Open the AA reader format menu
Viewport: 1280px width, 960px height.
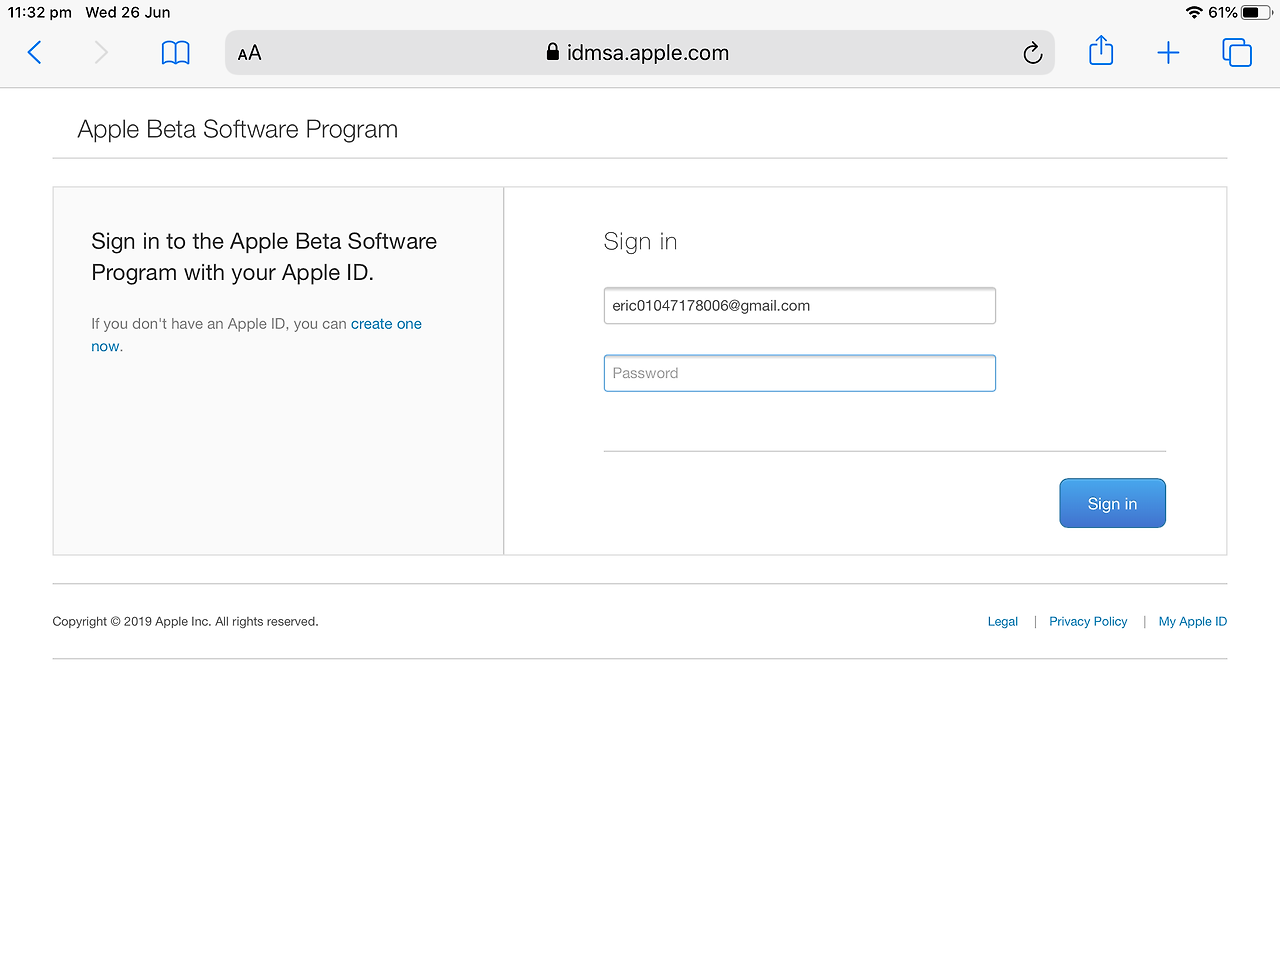(x=250, y=53)
